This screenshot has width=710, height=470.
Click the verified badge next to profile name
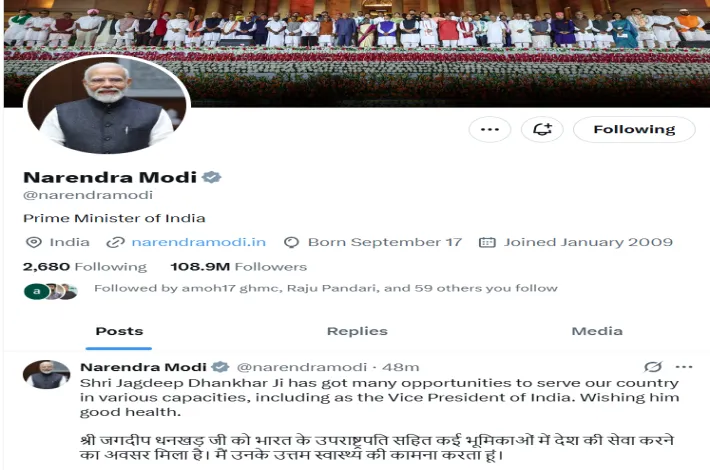tap(211, 177)
